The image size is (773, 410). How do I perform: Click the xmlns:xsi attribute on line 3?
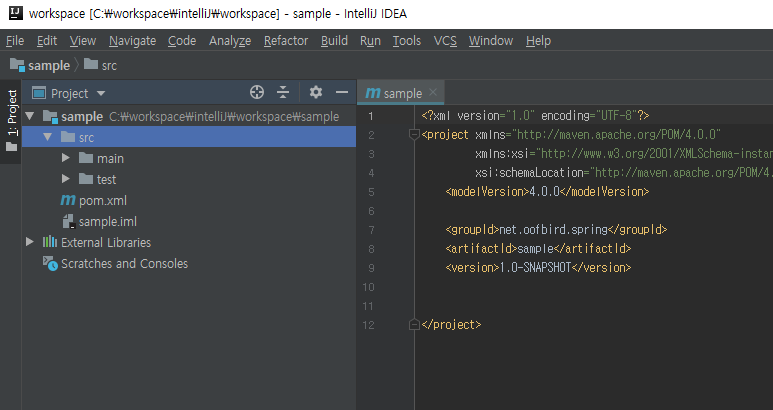point(624,154)
